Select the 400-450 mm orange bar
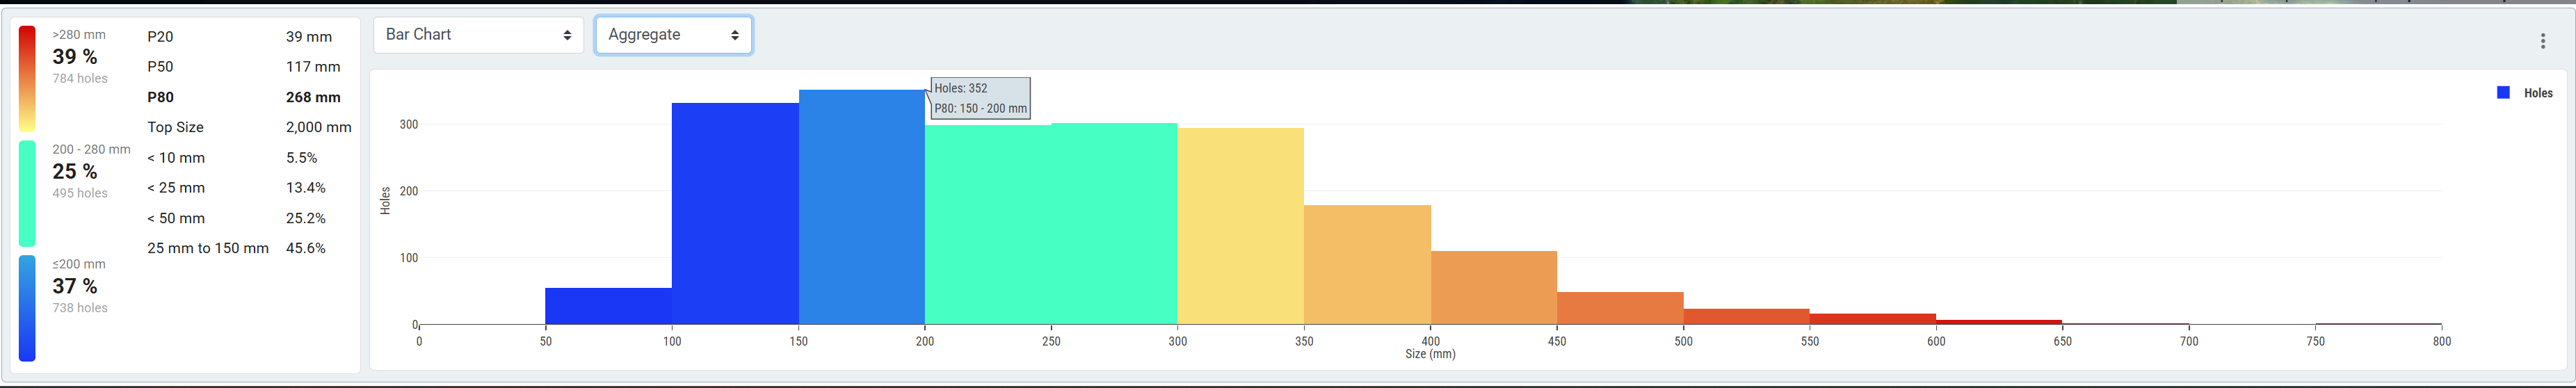Image resolution: width=2576 pixels, height=388 pixels. click(x=1494, y=288)
